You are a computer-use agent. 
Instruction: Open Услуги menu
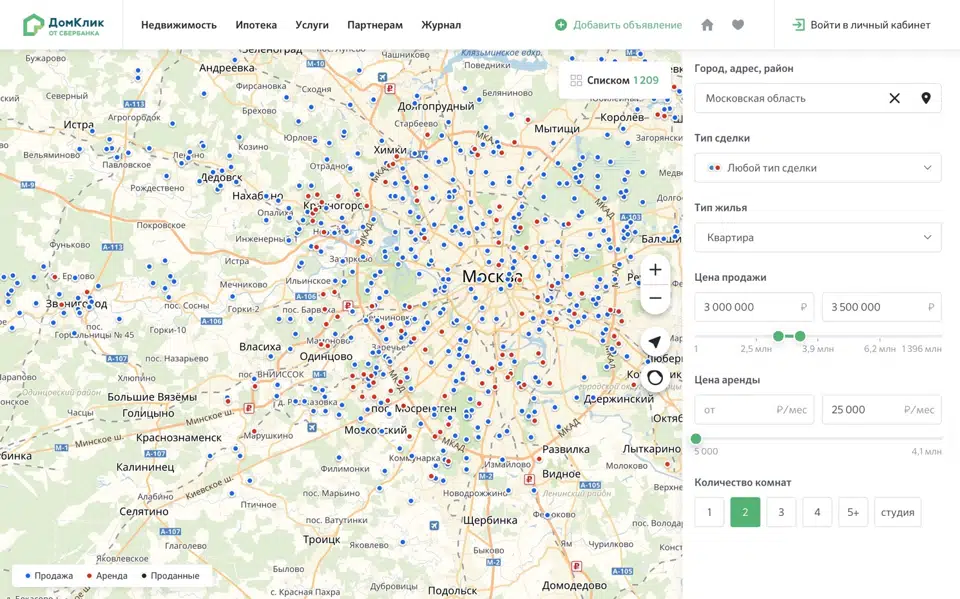(312, 25)
